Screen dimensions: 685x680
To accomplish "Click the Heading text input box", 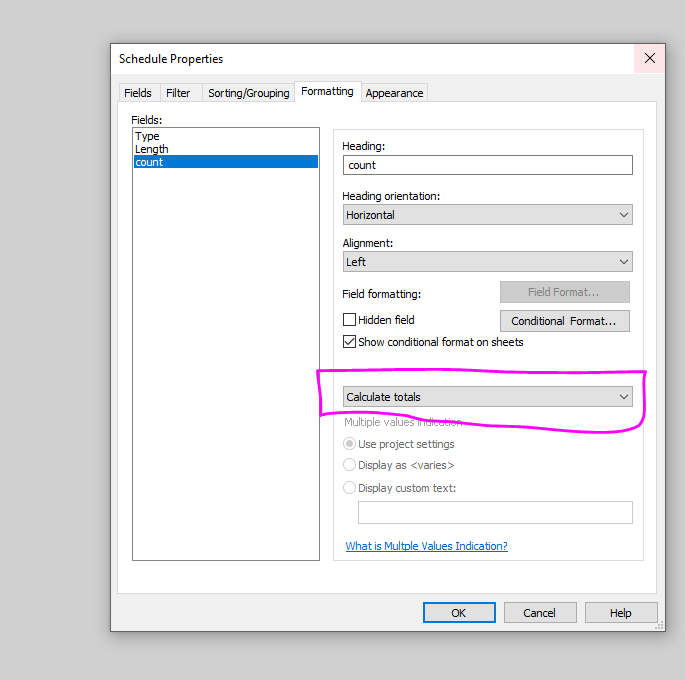I will 487,165.
